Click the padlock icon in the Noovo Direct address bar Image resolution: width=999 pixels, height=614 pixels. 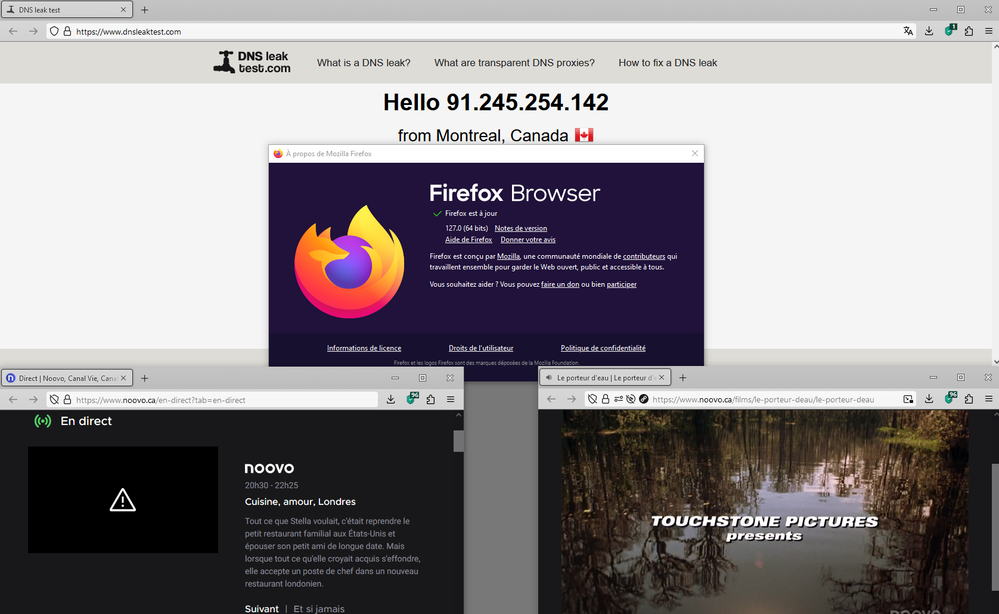coord(67,400)
